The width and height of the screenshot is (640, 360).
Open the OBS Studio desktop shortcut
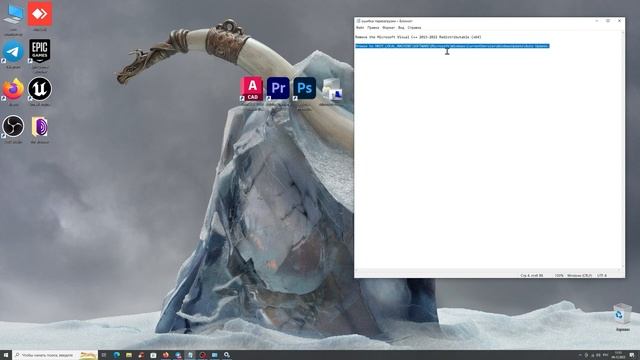click(13, 129)
